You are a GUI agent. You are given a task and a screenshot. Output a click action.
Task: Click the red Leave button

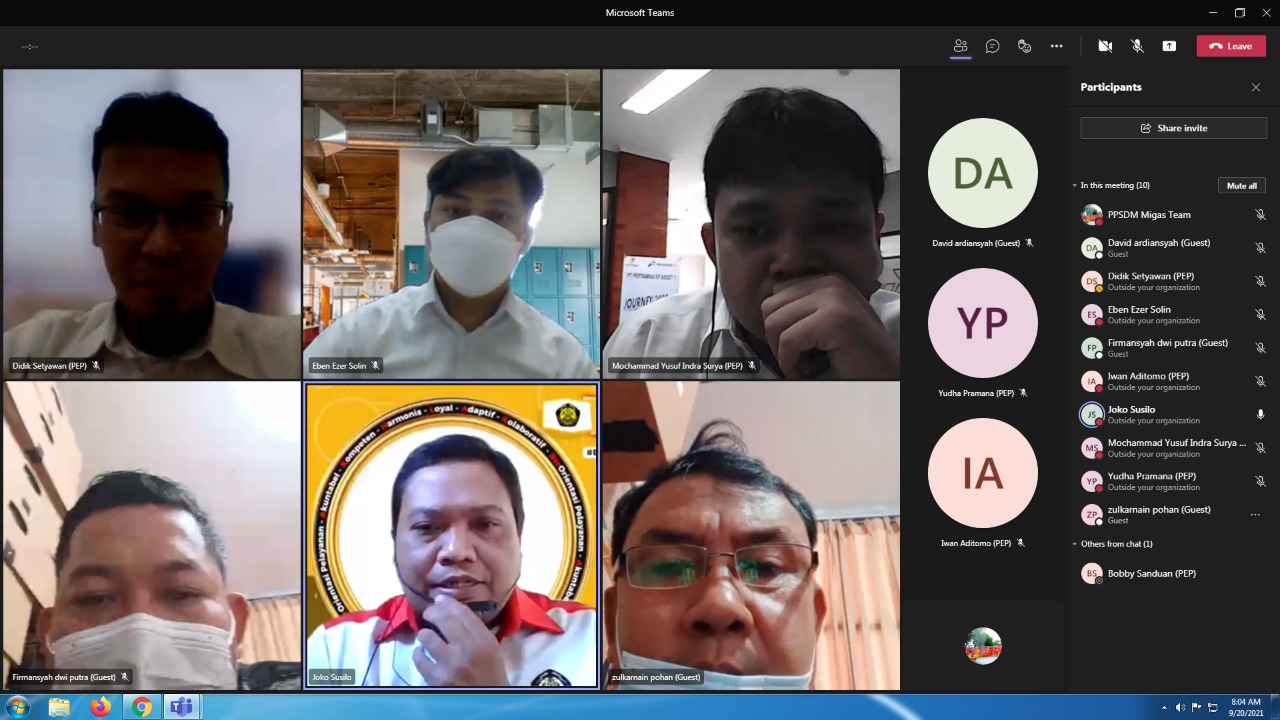(x=1231, y=46)
